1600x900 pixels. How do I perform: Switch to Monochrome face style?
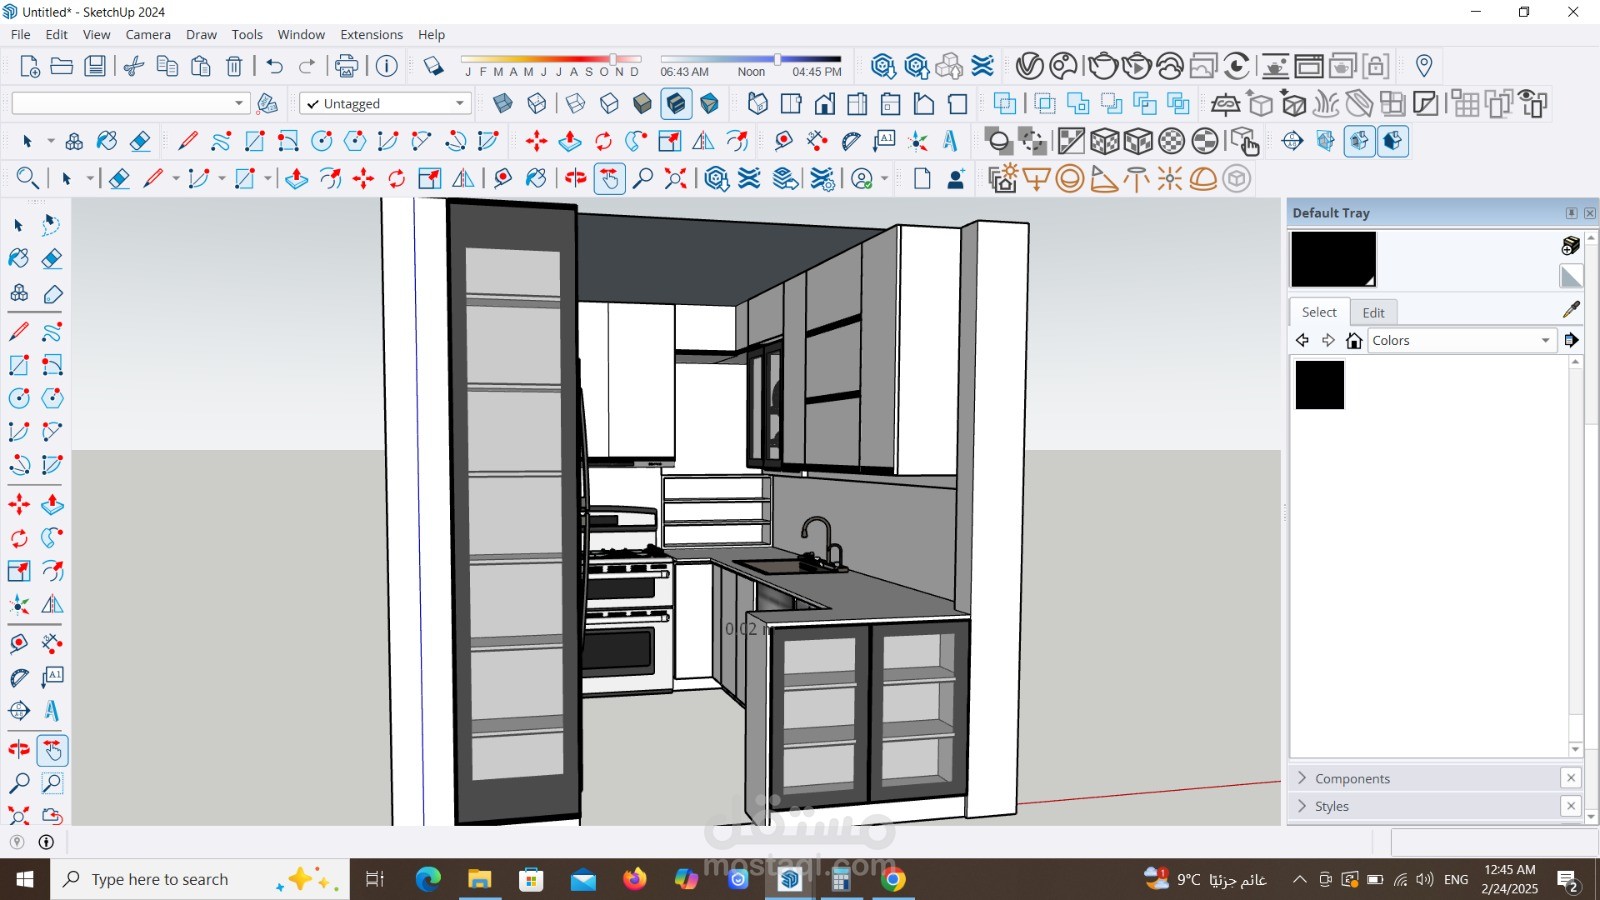click(x=710, y=104)
